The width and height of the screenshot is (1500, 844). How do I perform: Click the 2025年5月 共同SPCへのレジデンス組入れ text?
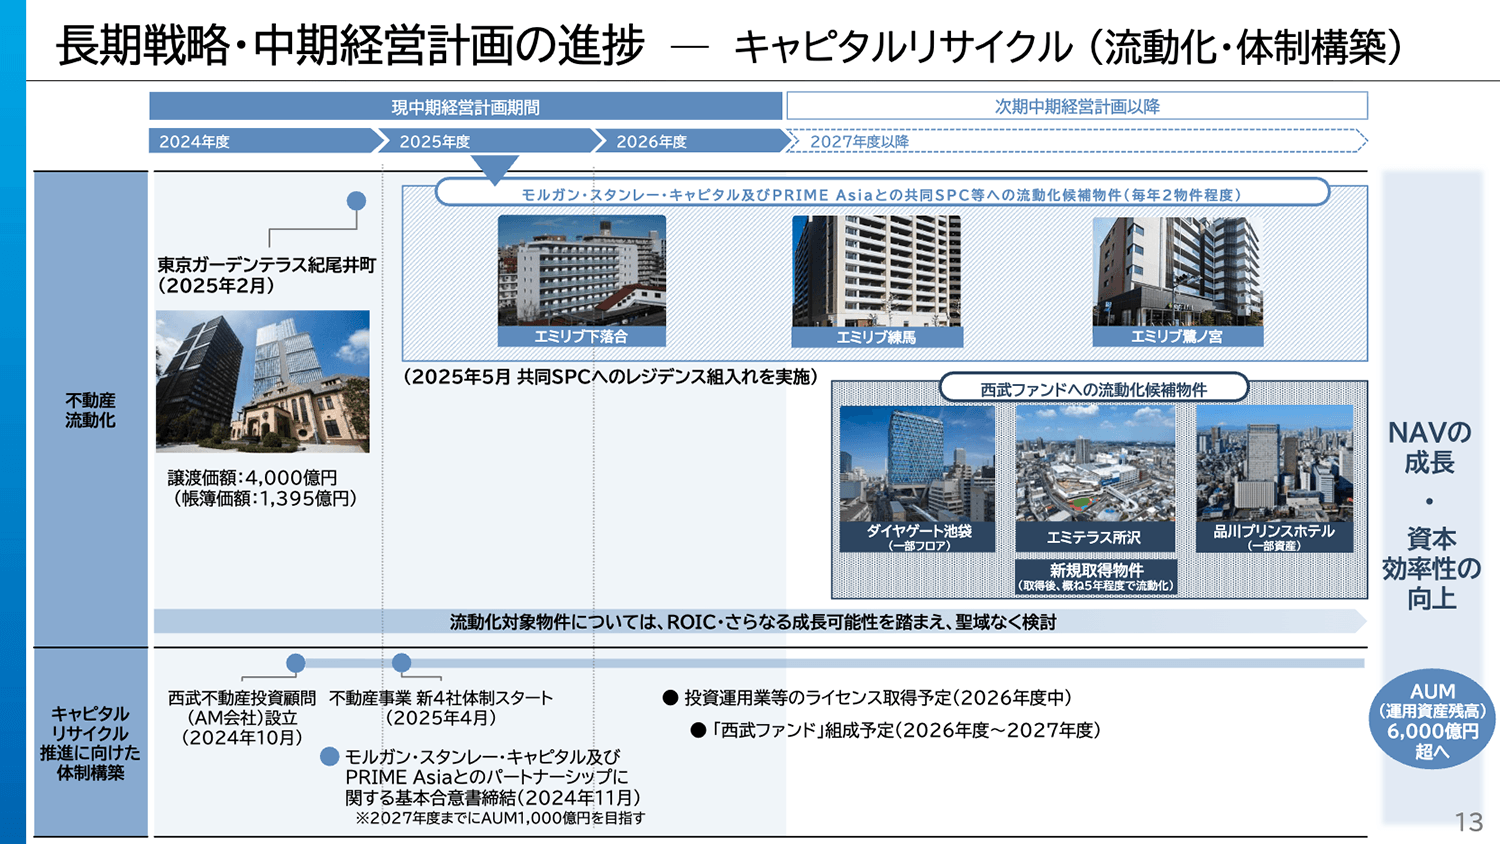coord(611,377)
